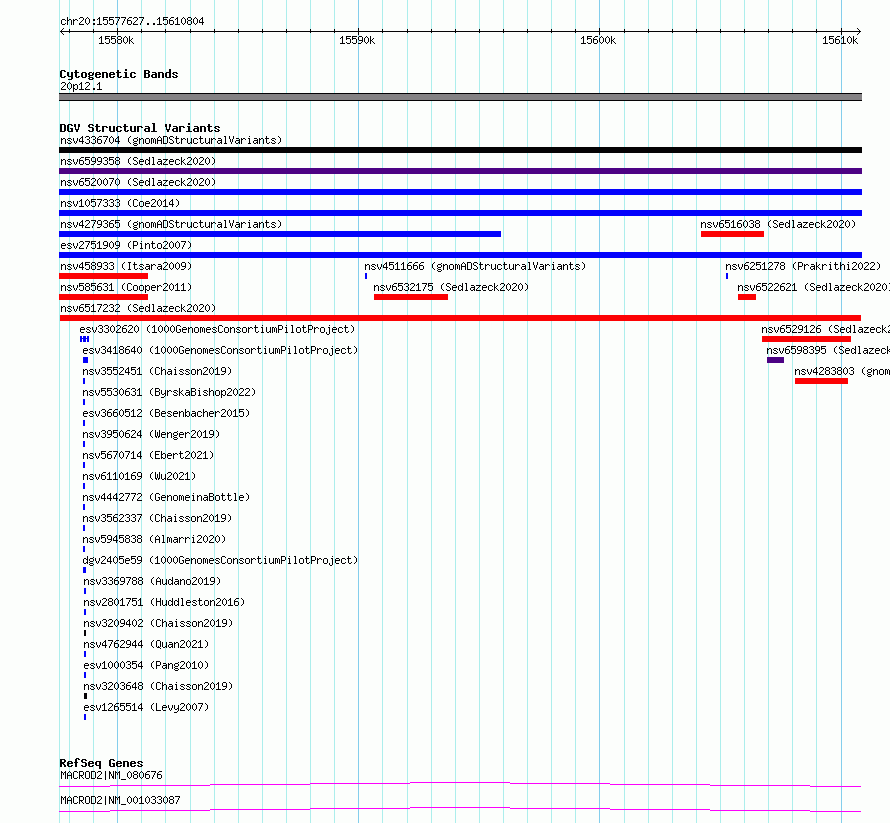Image resolution: width=890 pixels, height=823 pixels.
Task: Click nsv5670714 Ebert2021 label
Action: point(148,455)
